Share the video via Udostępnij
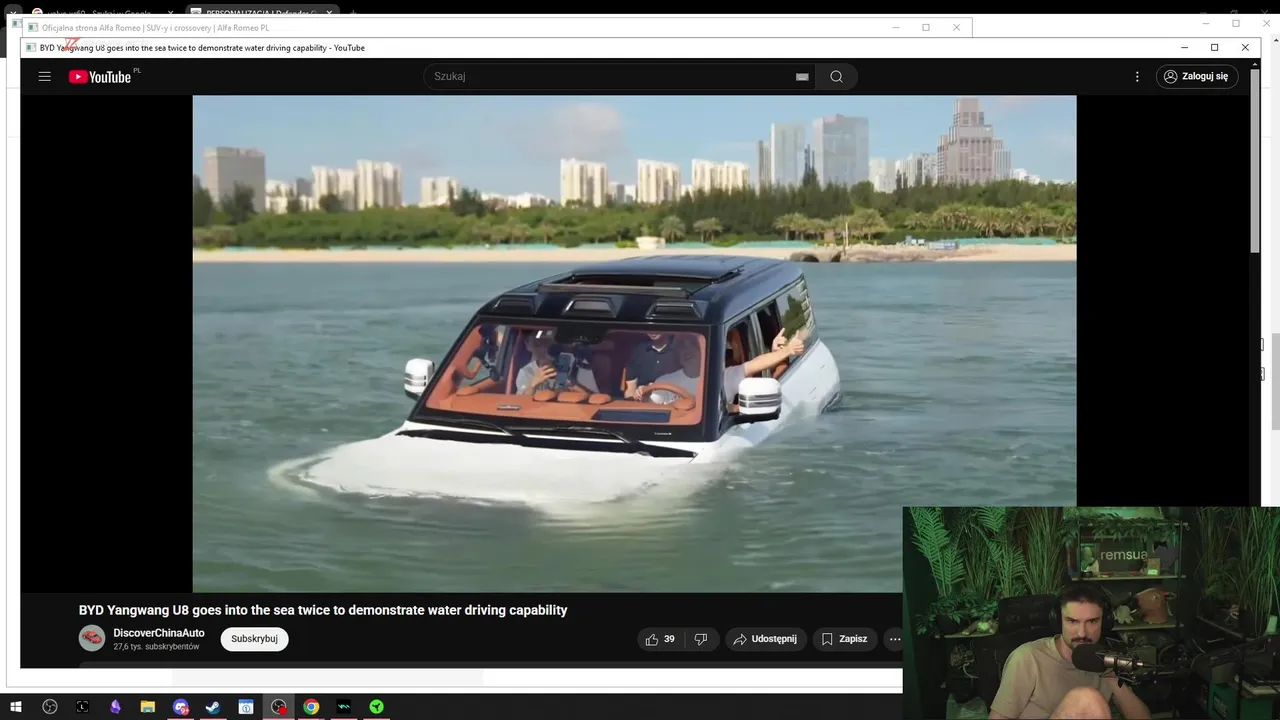The image size is (1280, 720). point(765,639)
